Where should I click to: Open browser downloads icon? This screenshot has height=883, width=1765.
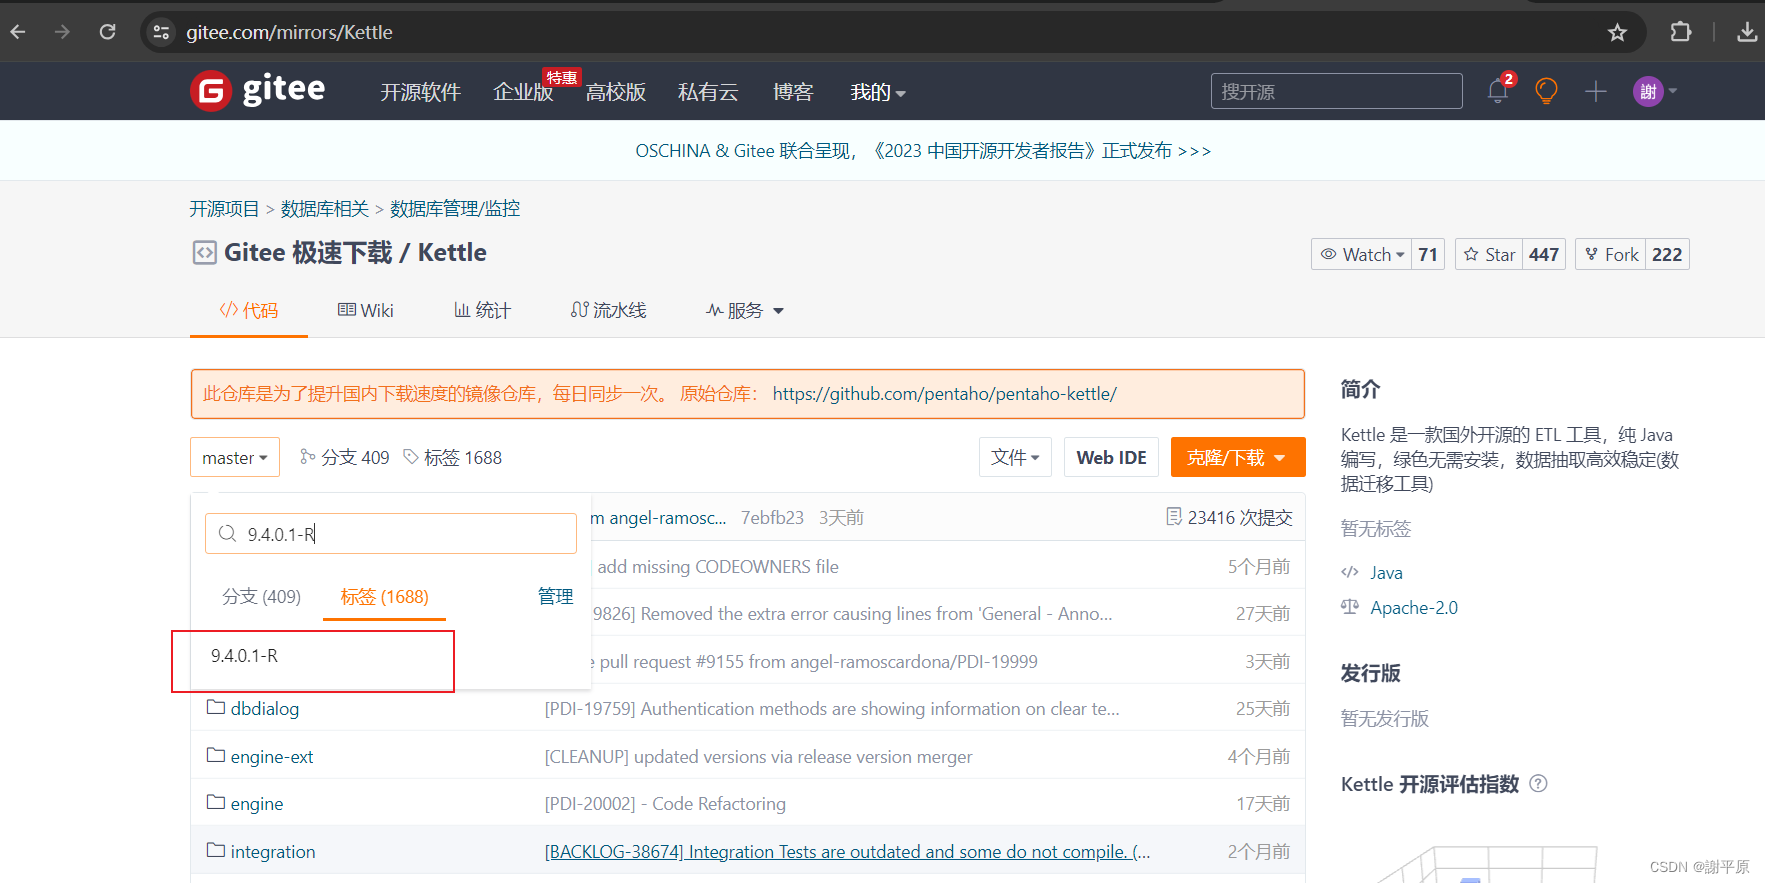1746,32
